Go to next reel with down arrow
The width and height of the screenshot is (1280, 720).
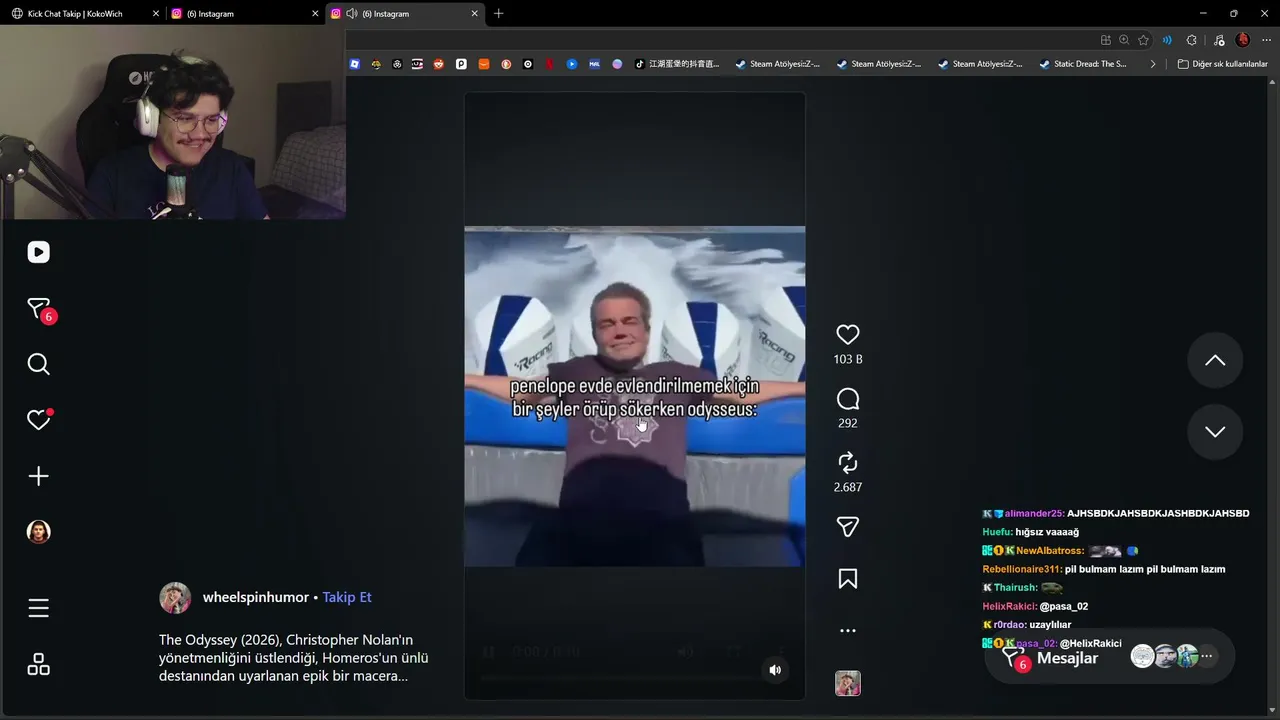1215,432
